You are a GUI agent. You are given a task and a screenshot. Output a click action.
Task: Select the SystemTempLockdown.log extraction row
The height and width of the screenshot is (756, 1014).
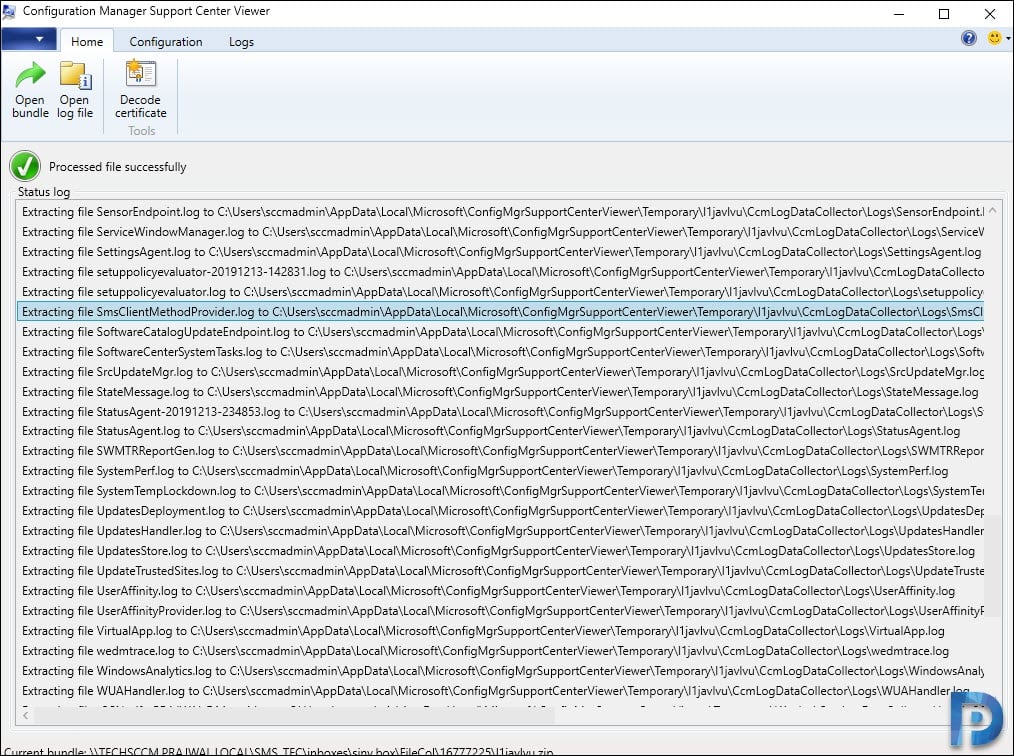coord(501,491)
